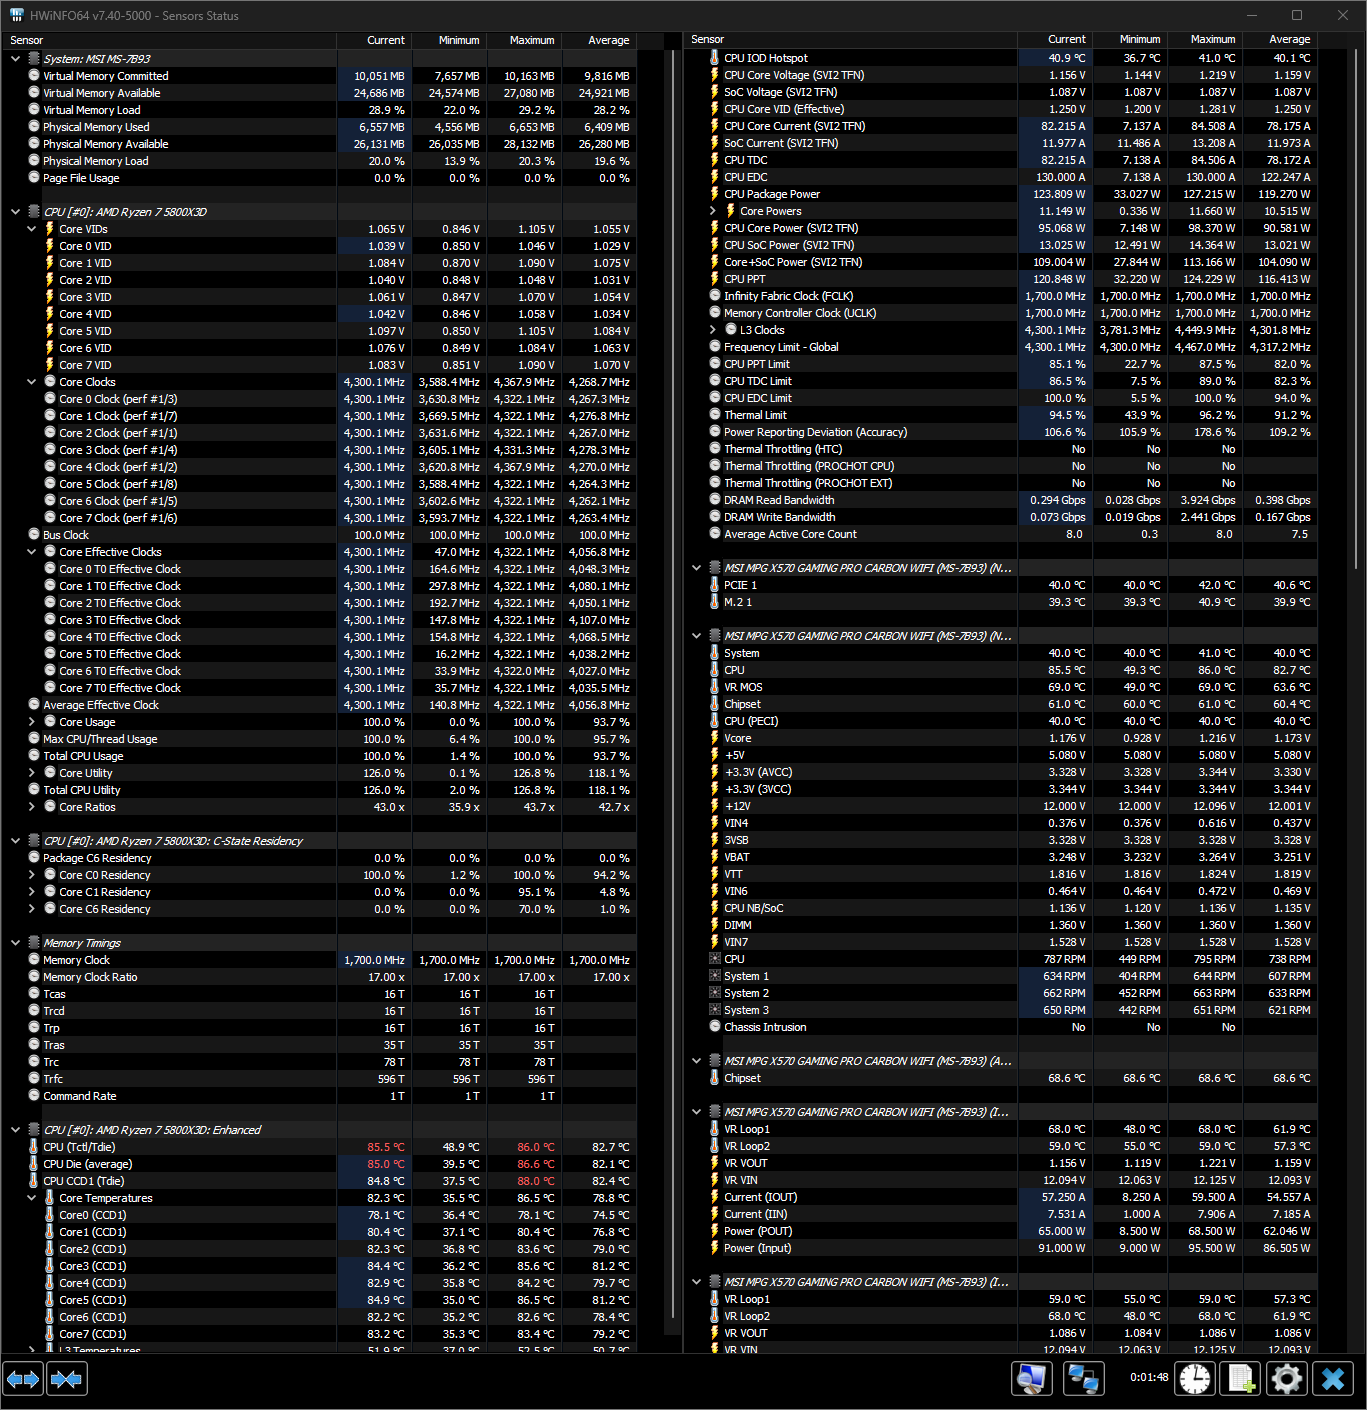This screenshot has height=1410, width=1367.
Task: Collapse the Core Temperatures subtree
Action: tap(31, 1198)
